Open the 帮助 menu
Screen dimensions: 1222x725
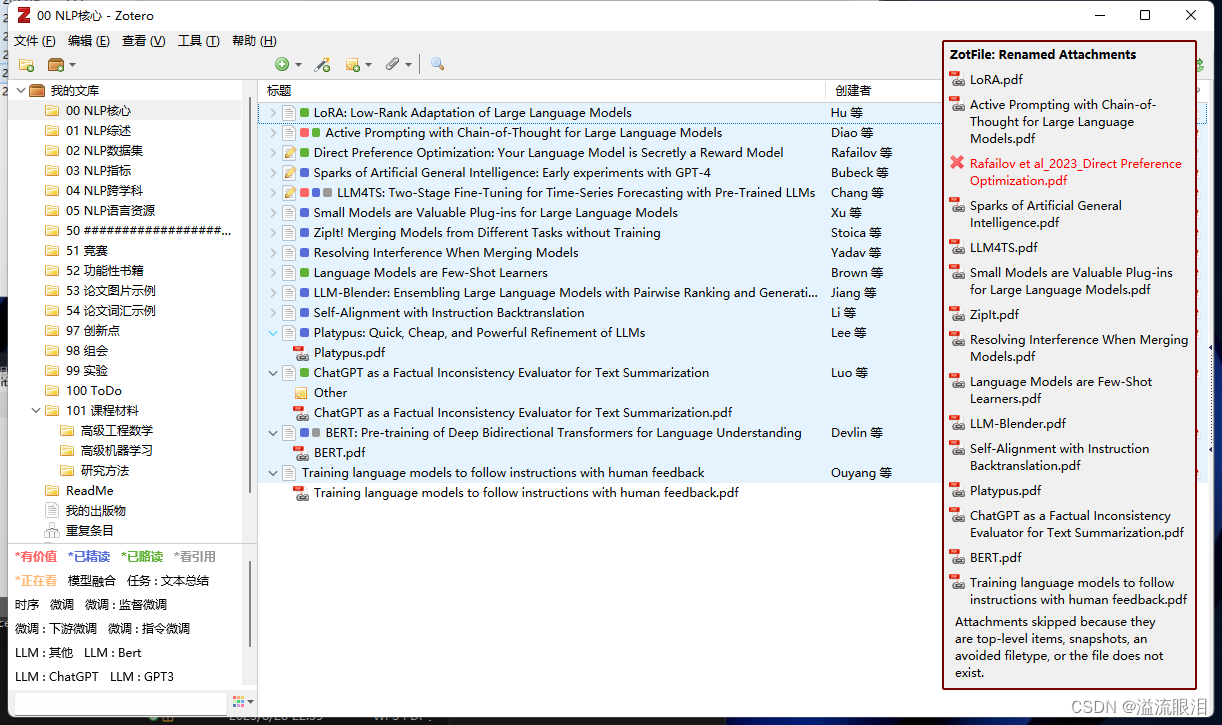pos(254,41)
